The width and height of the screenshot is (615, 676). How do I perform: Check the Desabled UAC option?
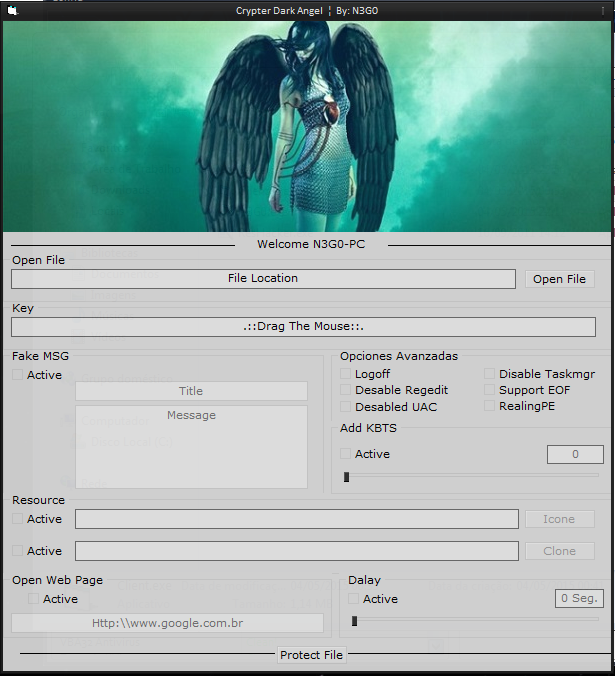345,407
